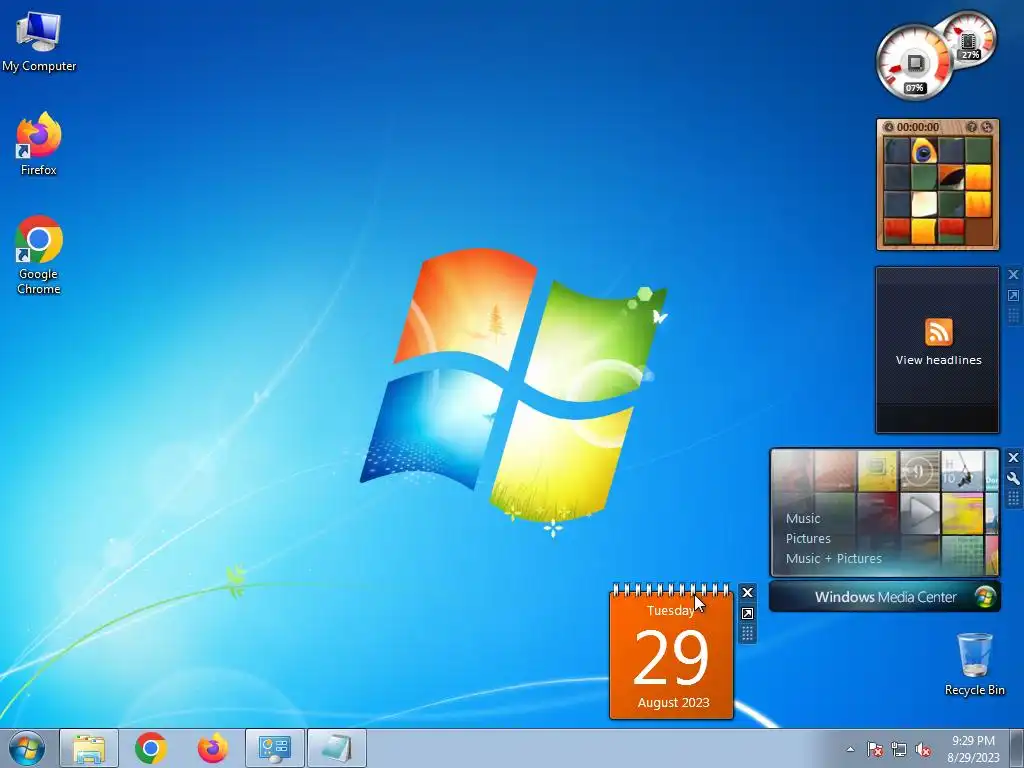Close the Feed Headlines gadget
The width and height of the screenshot is (1024, 768).
pyautogui.click(x=1014, y=275)
